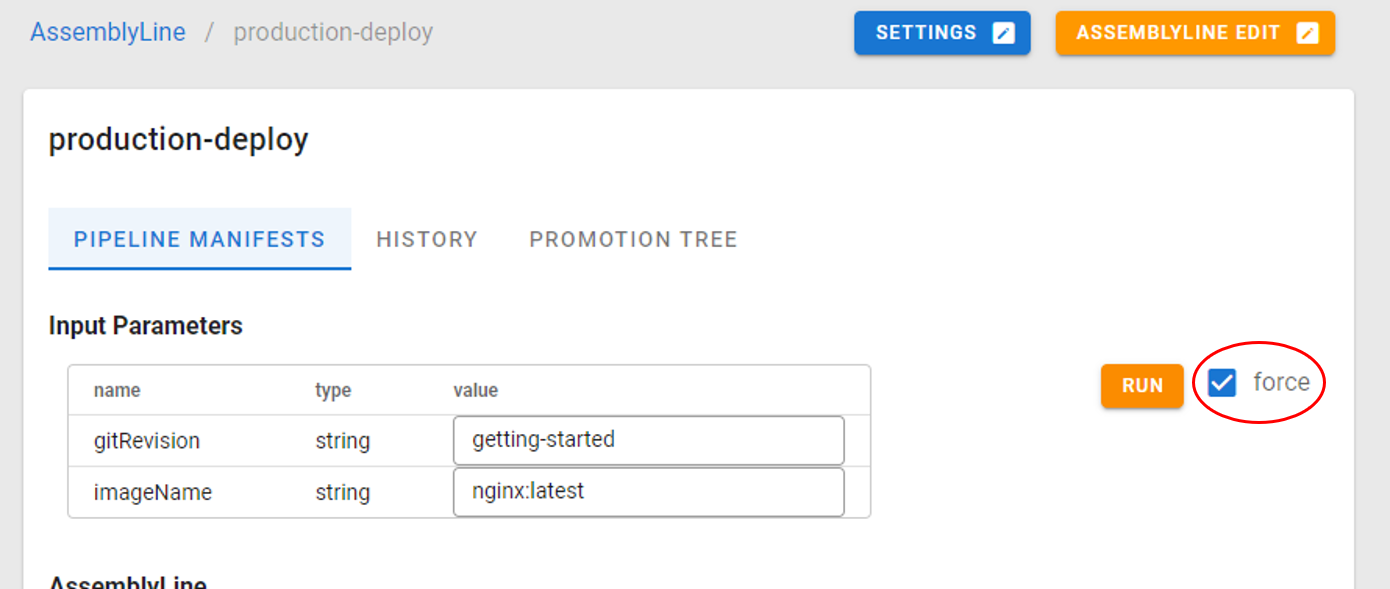Focus the gitRevision value input field
Image resolution: width=1390 pixels, height=589 pixels.
click(648, 440)
